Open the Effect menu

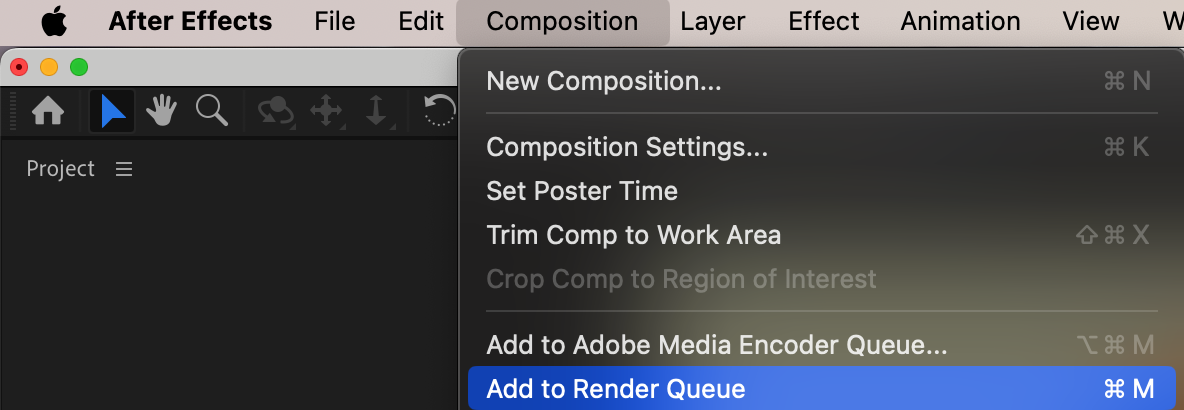point(823,21)
